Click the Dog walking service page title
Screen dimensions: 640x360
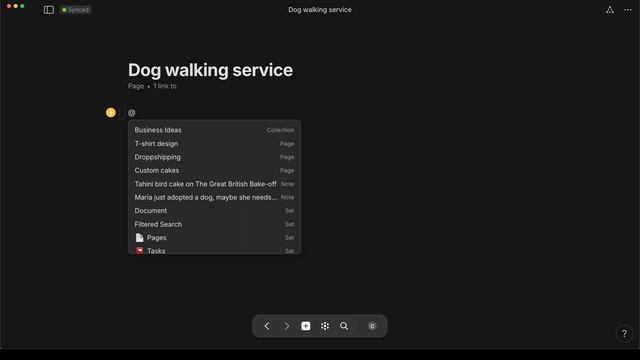coord(211,70)
